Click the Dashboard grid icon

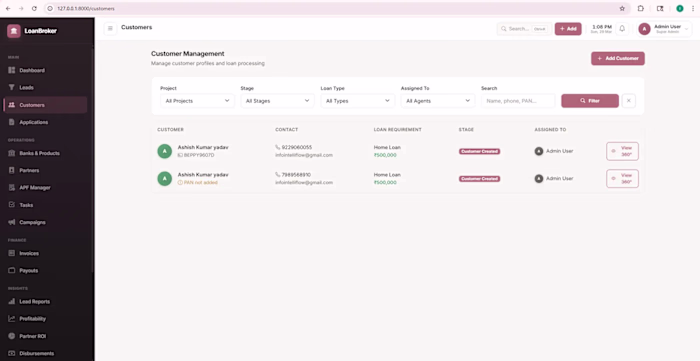[12, 71]
